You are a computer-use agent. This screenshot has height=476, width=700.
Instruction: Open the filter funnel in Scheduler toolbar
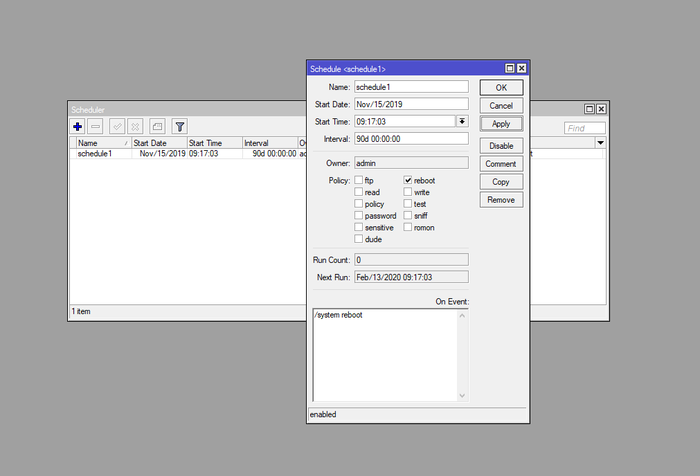tap(179, 126)
